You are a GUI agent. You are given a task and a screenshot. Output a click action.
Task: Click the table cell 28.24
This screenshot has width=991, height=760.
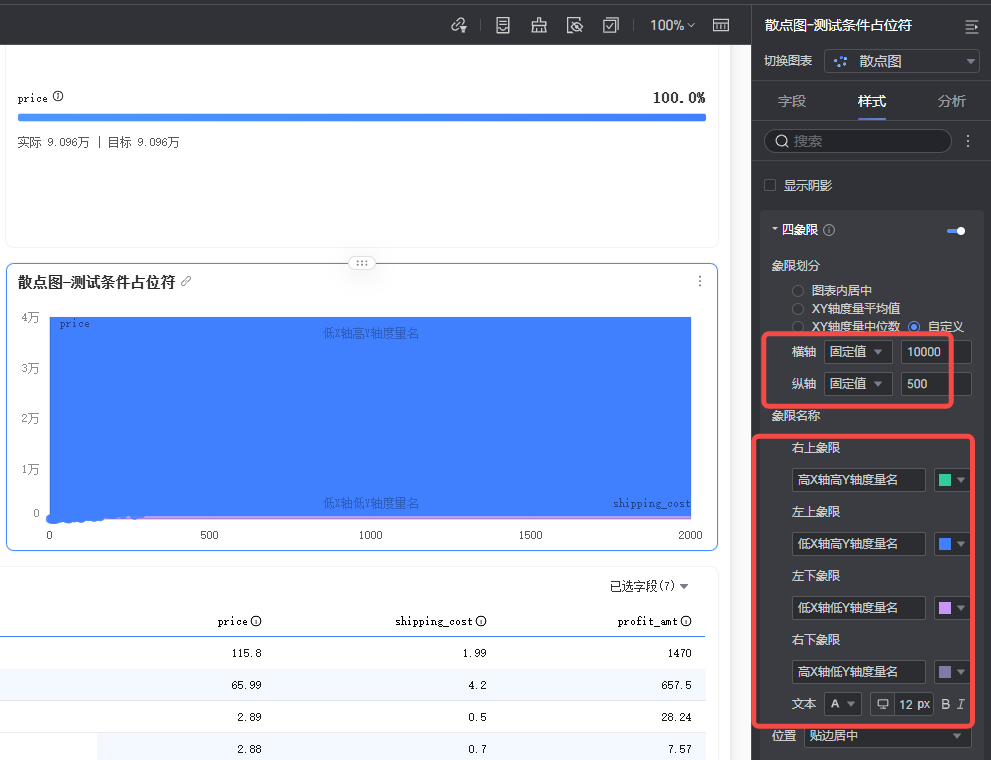point(676,717)
